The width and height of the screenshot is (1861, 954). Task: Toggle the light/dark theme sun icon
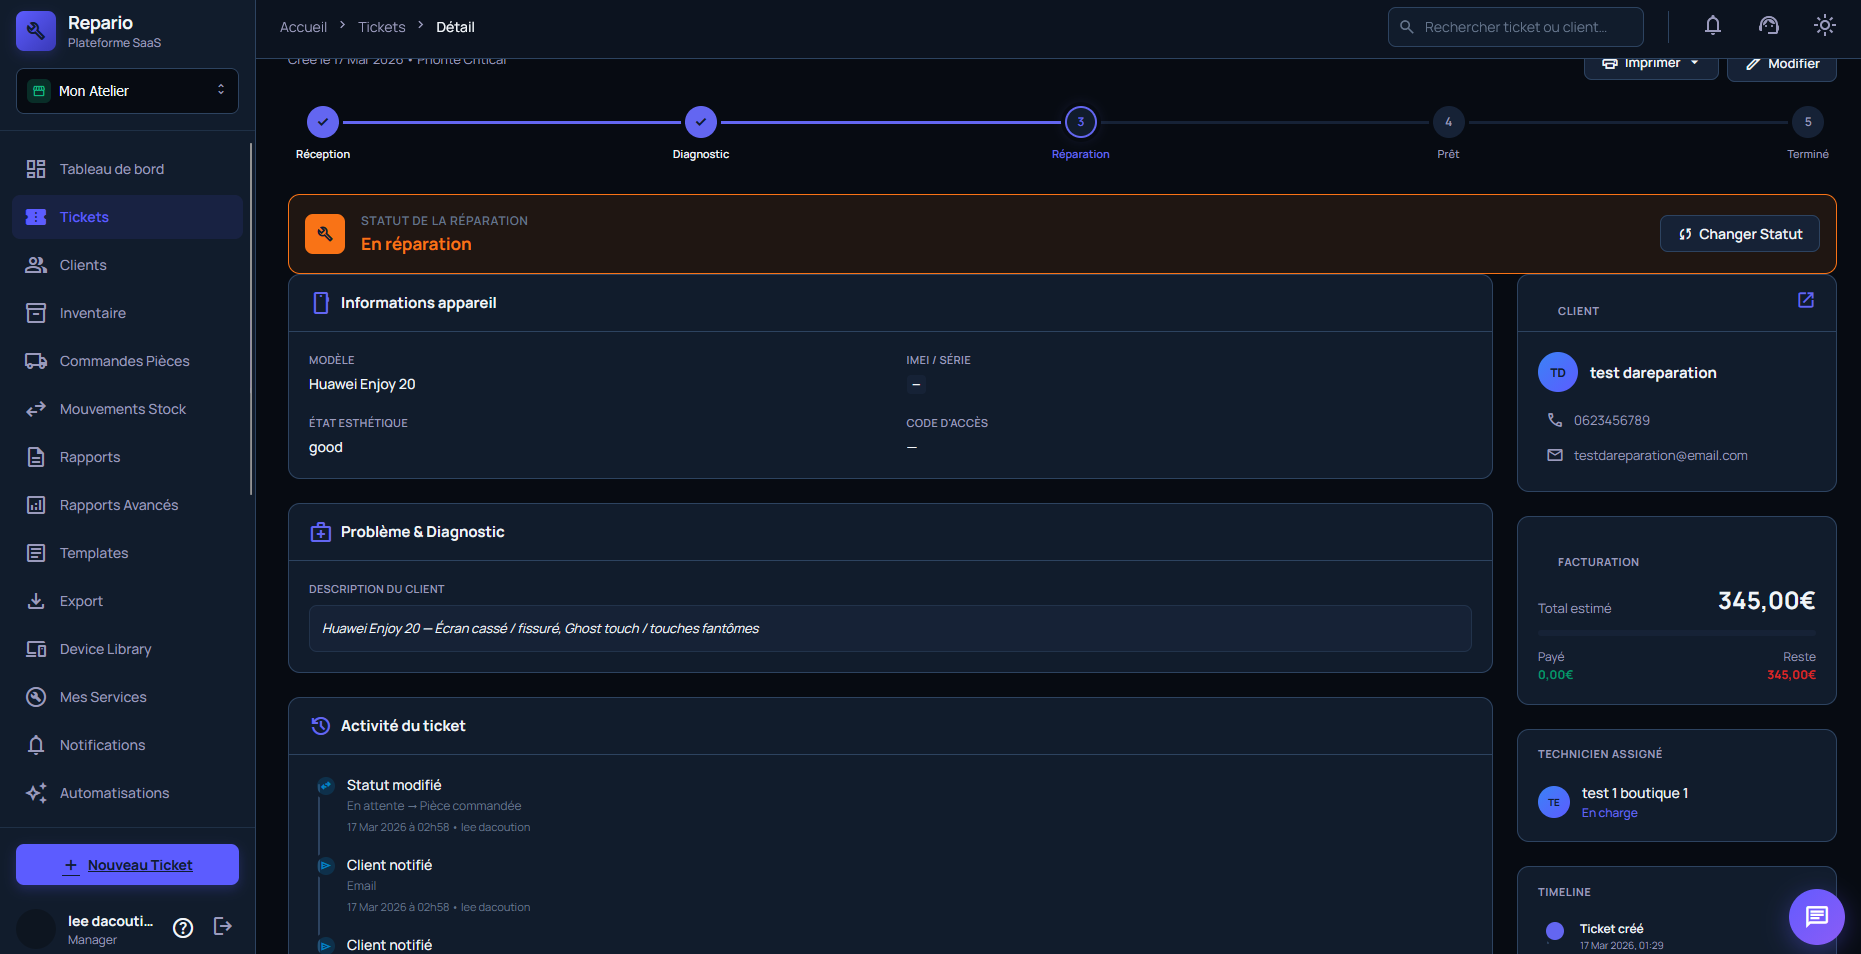tap(1824, 26)
